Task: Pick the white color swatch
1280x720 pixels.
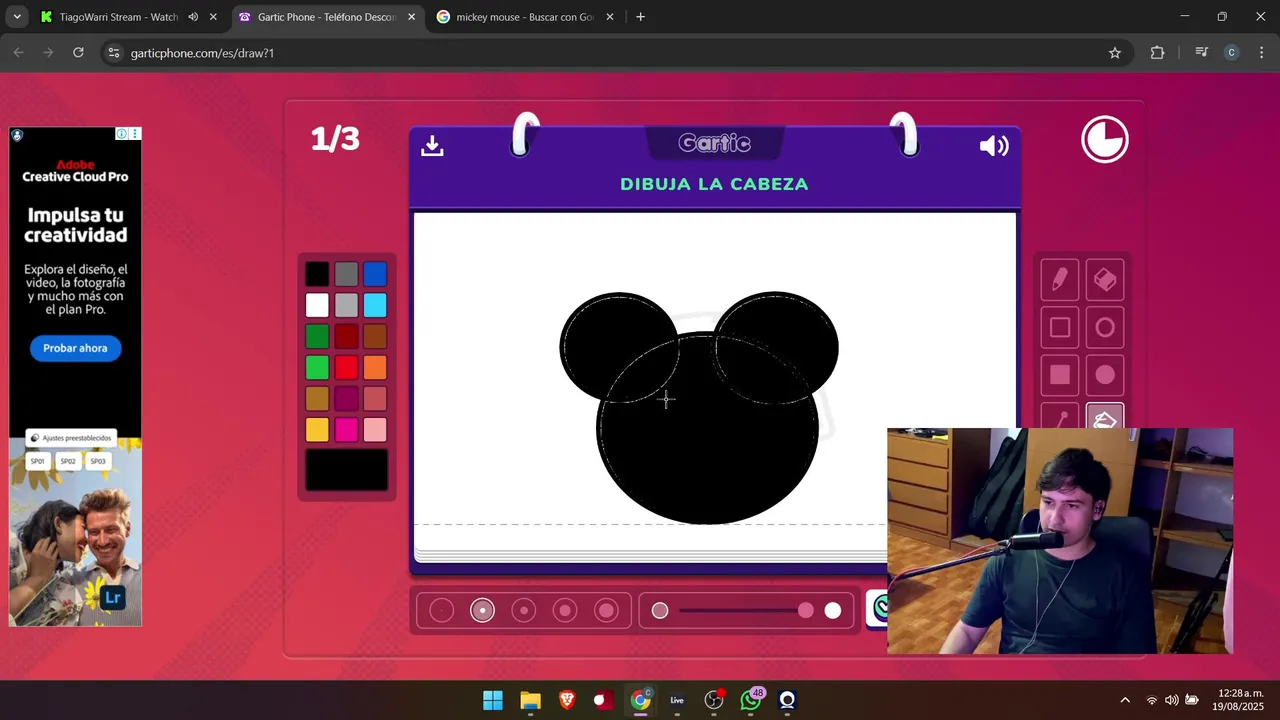Action: coord(317,305)
